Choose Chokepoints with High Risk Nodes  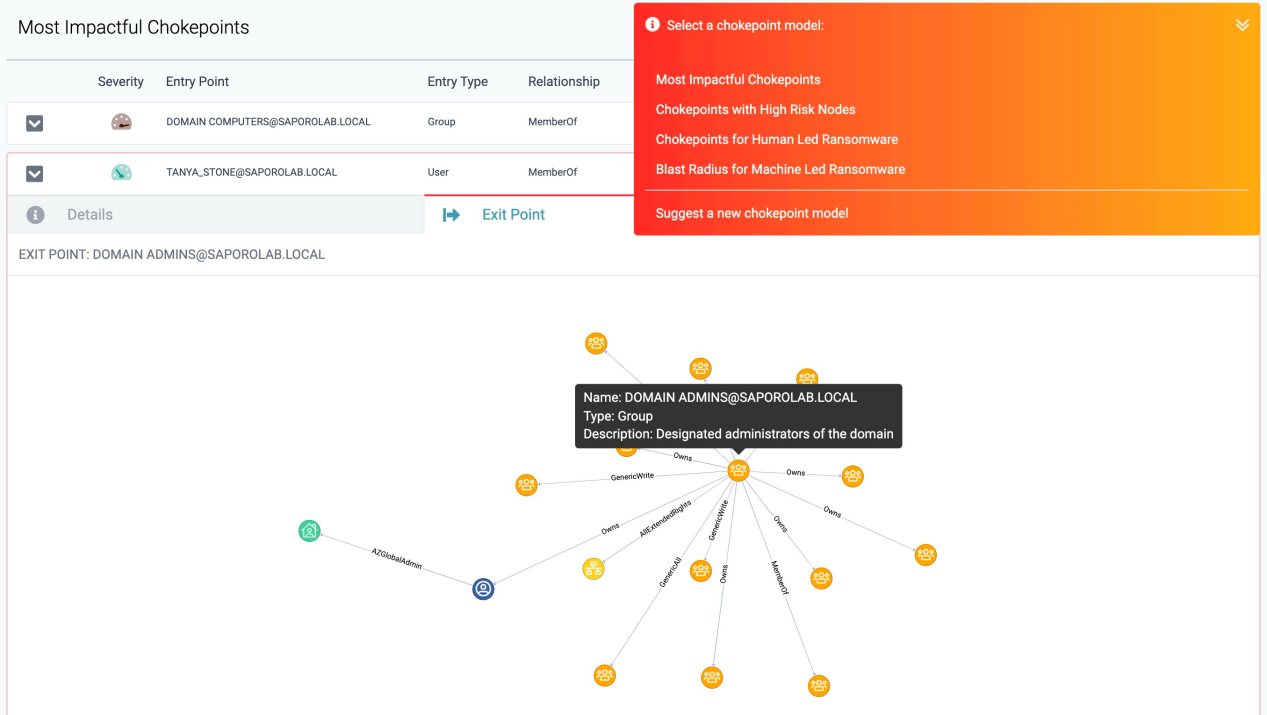755,110
